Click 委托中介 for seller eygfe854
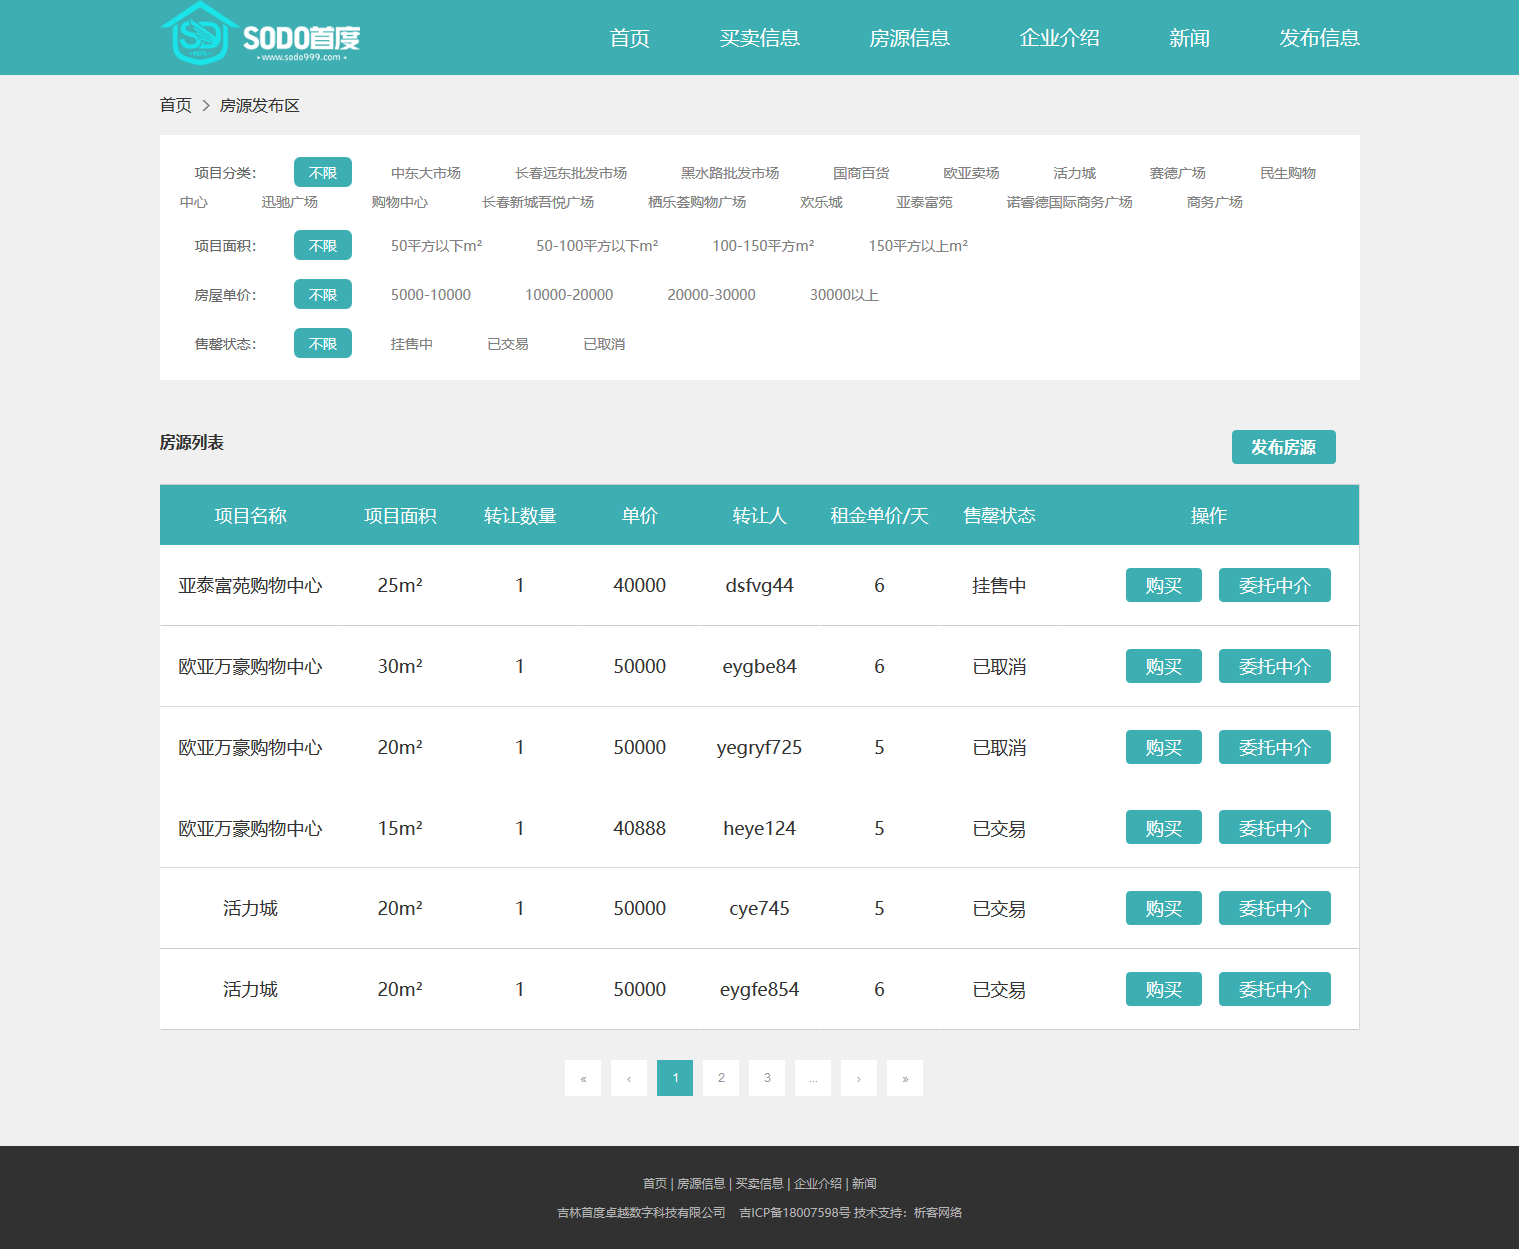This screenshot has height=1249, width=1519. point(1274,989)
